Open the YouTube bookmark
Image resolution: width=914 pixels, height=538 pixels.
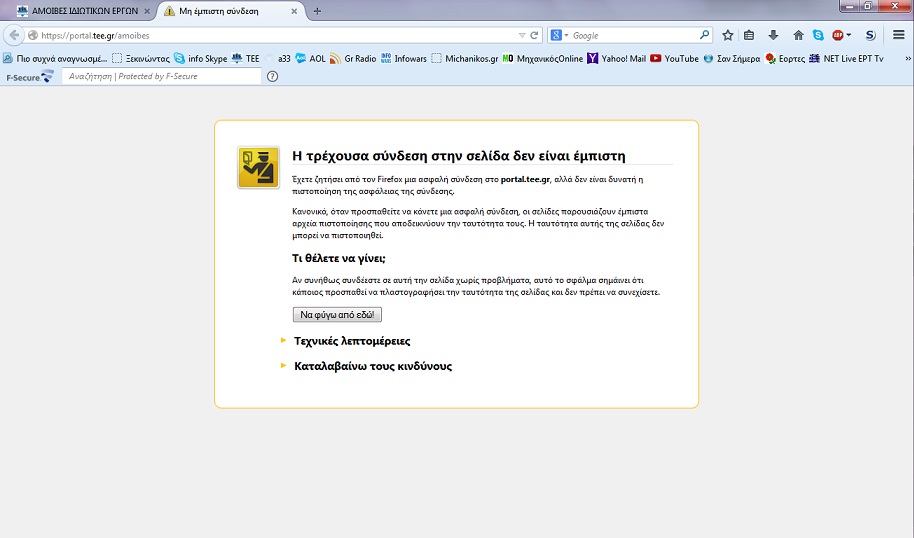(x=674, y=58)
